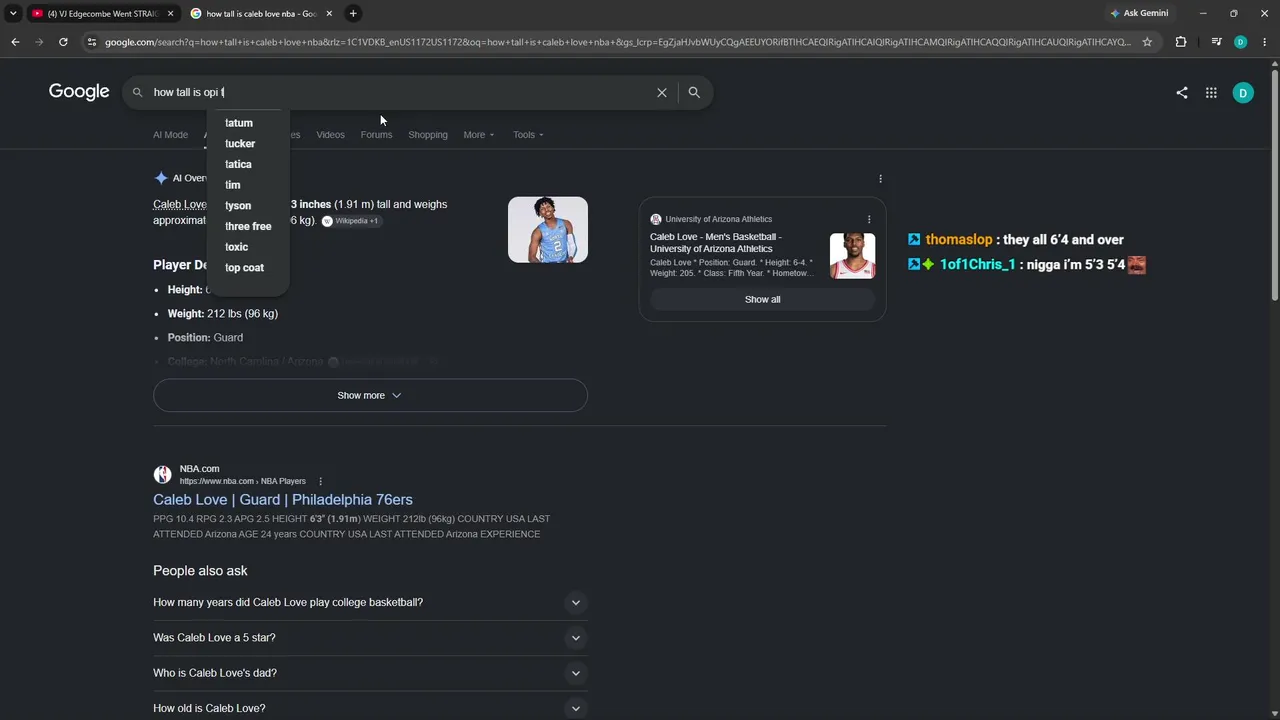Click the browser address bar URL
This screenshot has width=1280, height=720.
coord(617,42)
